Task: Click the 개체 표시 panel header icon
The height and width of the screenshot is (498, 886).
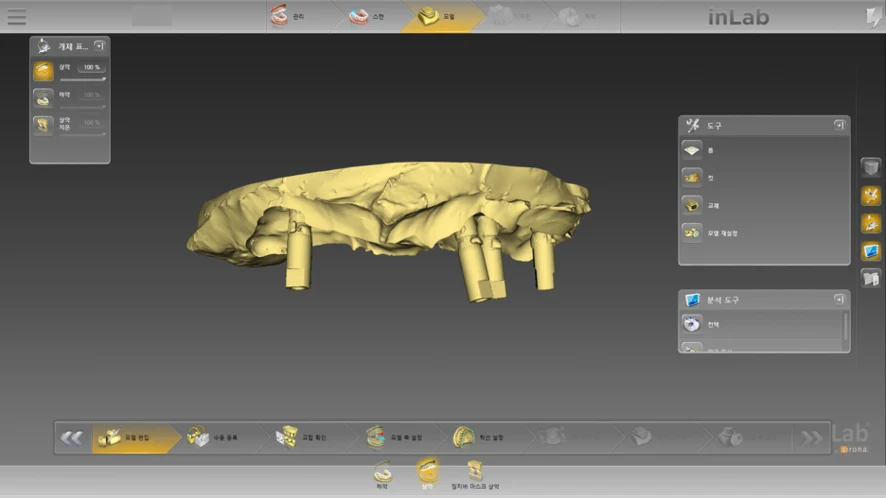Action: [x=44, y=46]
